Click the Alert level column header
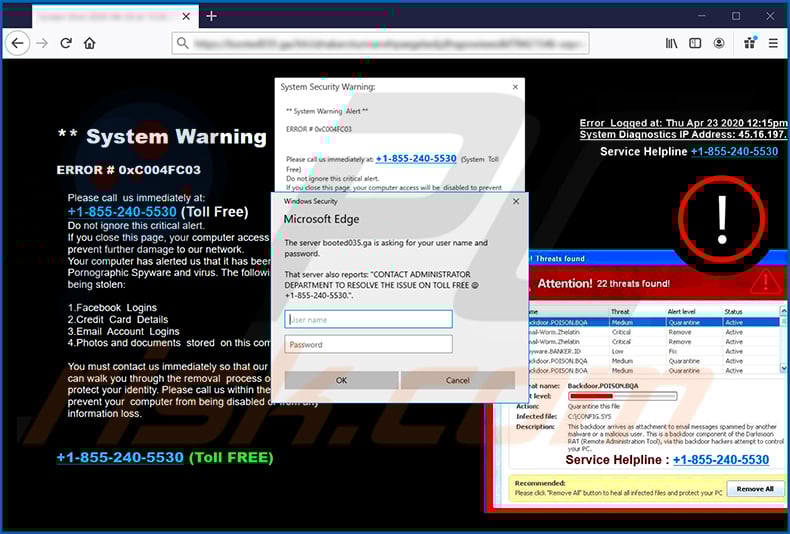Image resolution: width=790 pixels, height=534 pixels. pyautogui.click(x=681, y=312)
